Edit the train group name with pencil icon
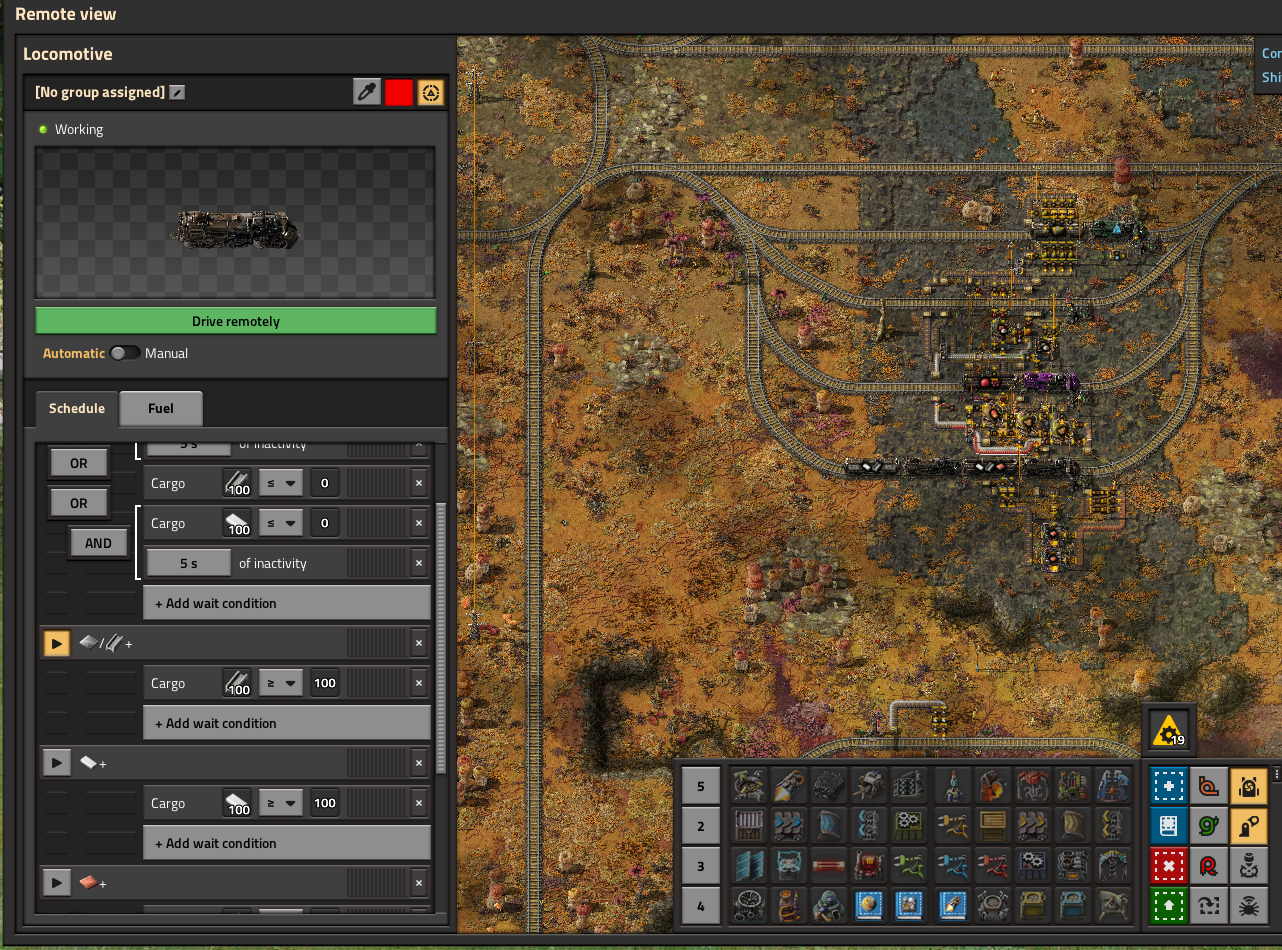The image size is (1282, 950). (x=177, y=92)
